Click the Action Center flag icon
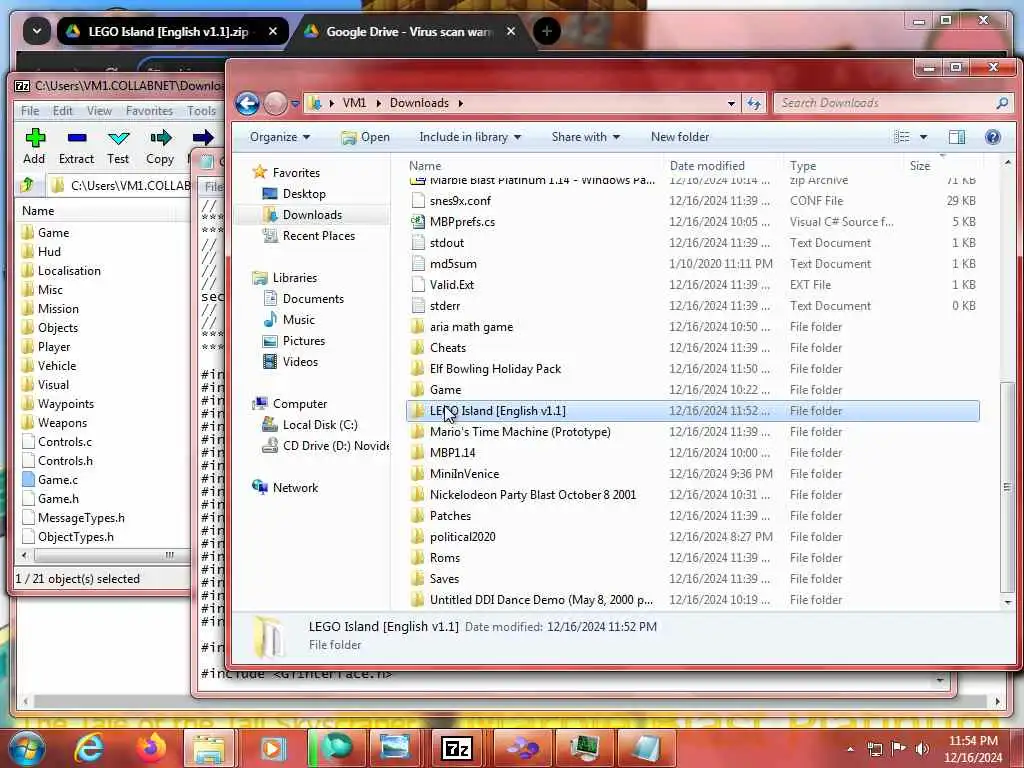The image size is (1024, 768). pyautogui.click(x=899, y=748)
